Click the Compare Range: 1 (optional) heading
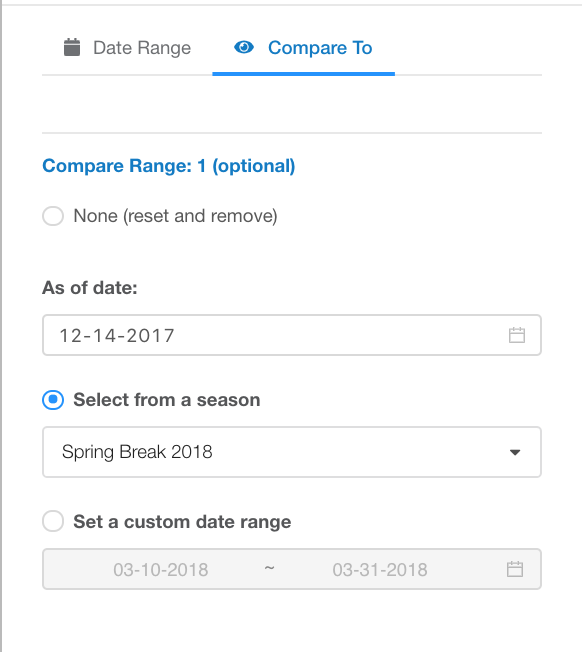Screen dimensions: 582x652 pyautogui.click(x=169, y=166)
